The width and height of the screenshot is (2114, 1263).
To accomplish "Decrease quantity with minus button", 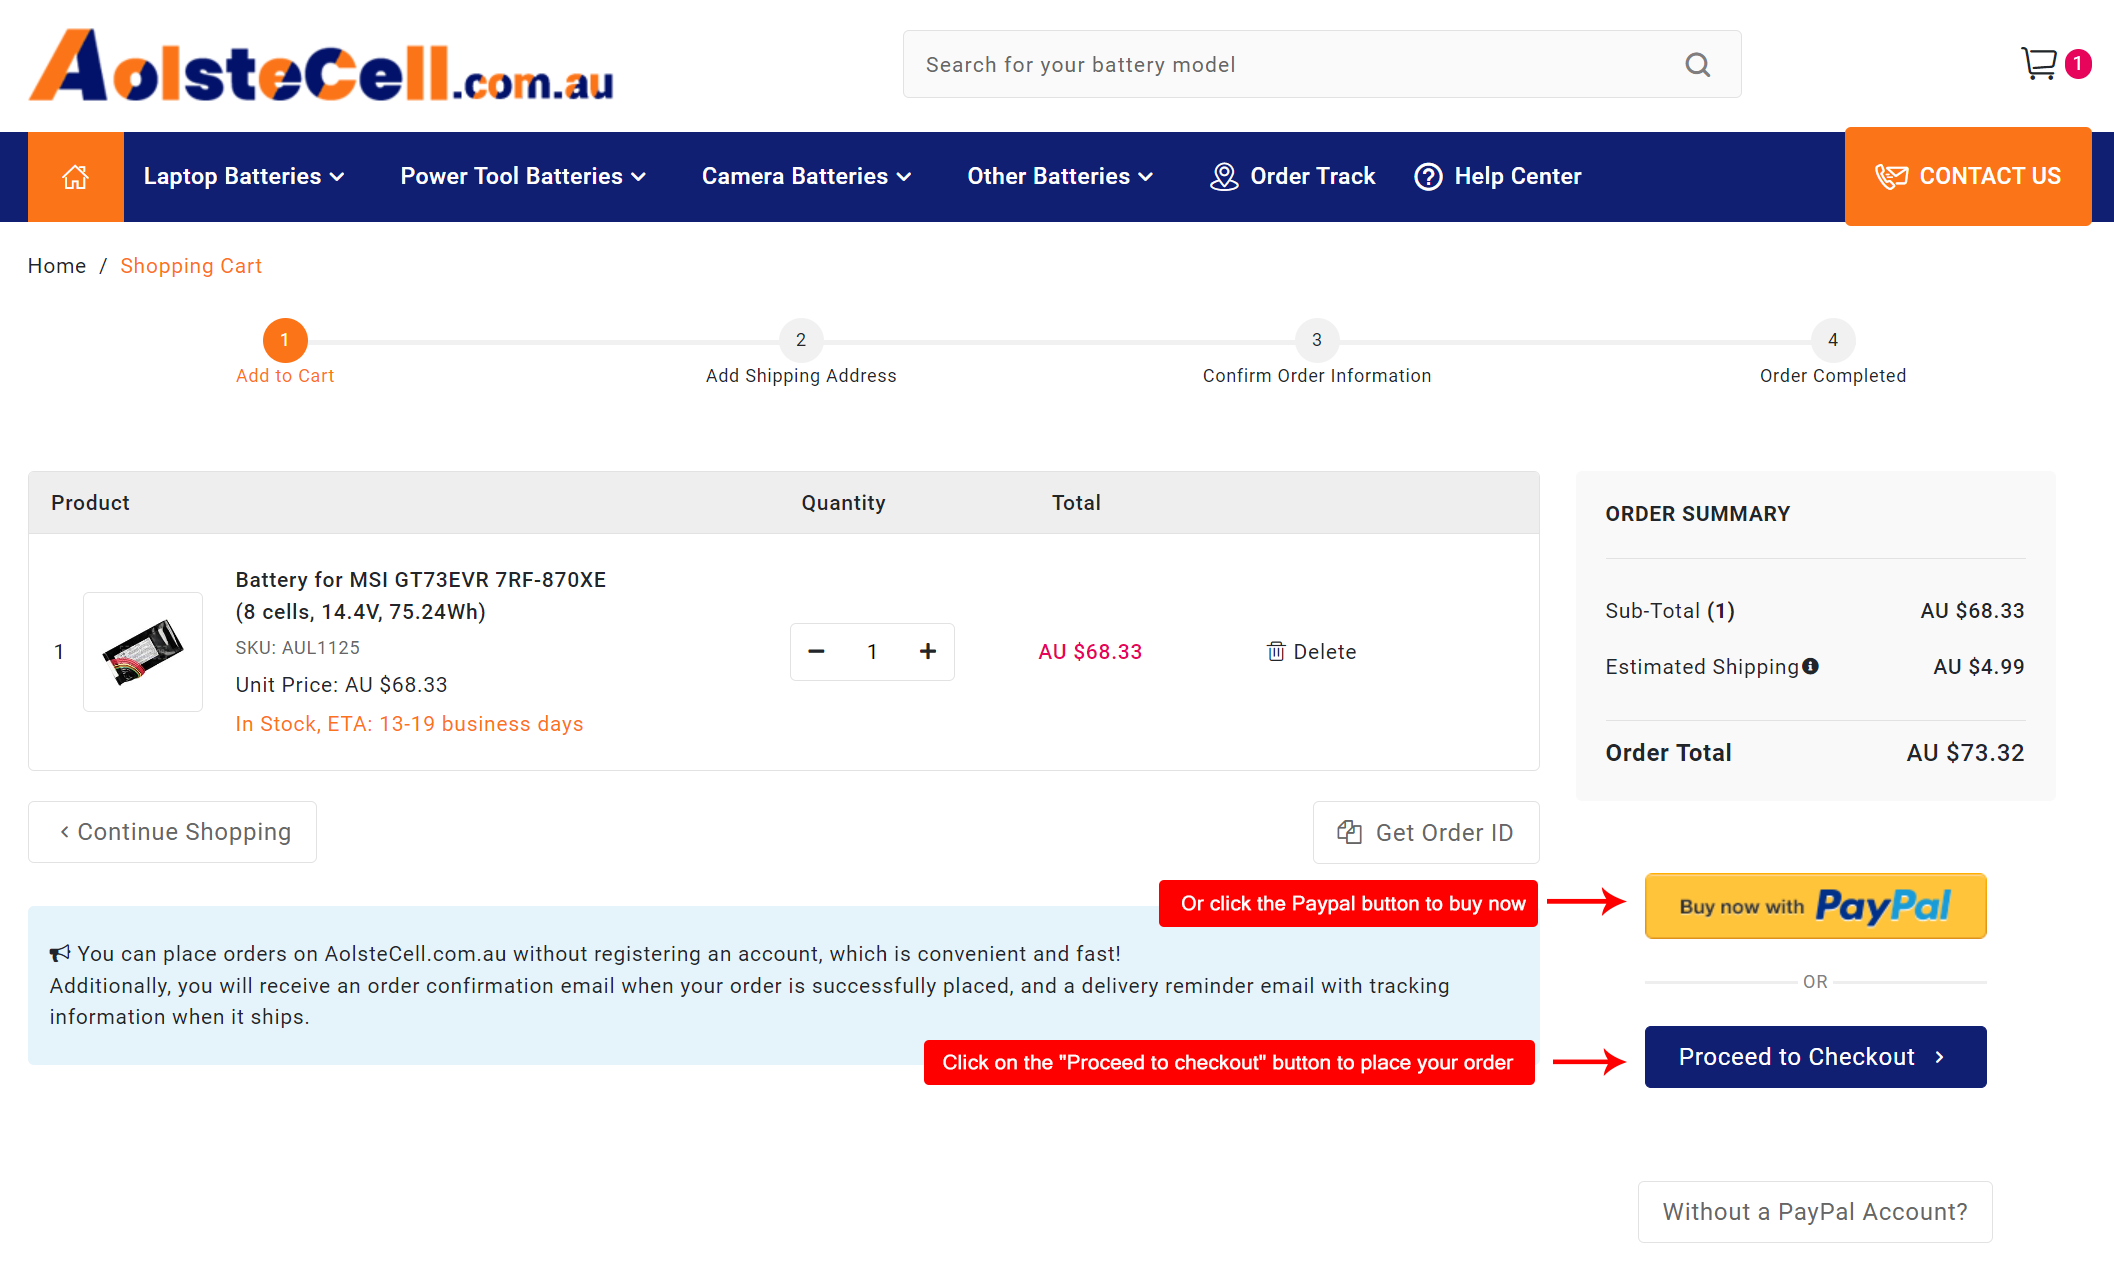I will pos(816,652).
